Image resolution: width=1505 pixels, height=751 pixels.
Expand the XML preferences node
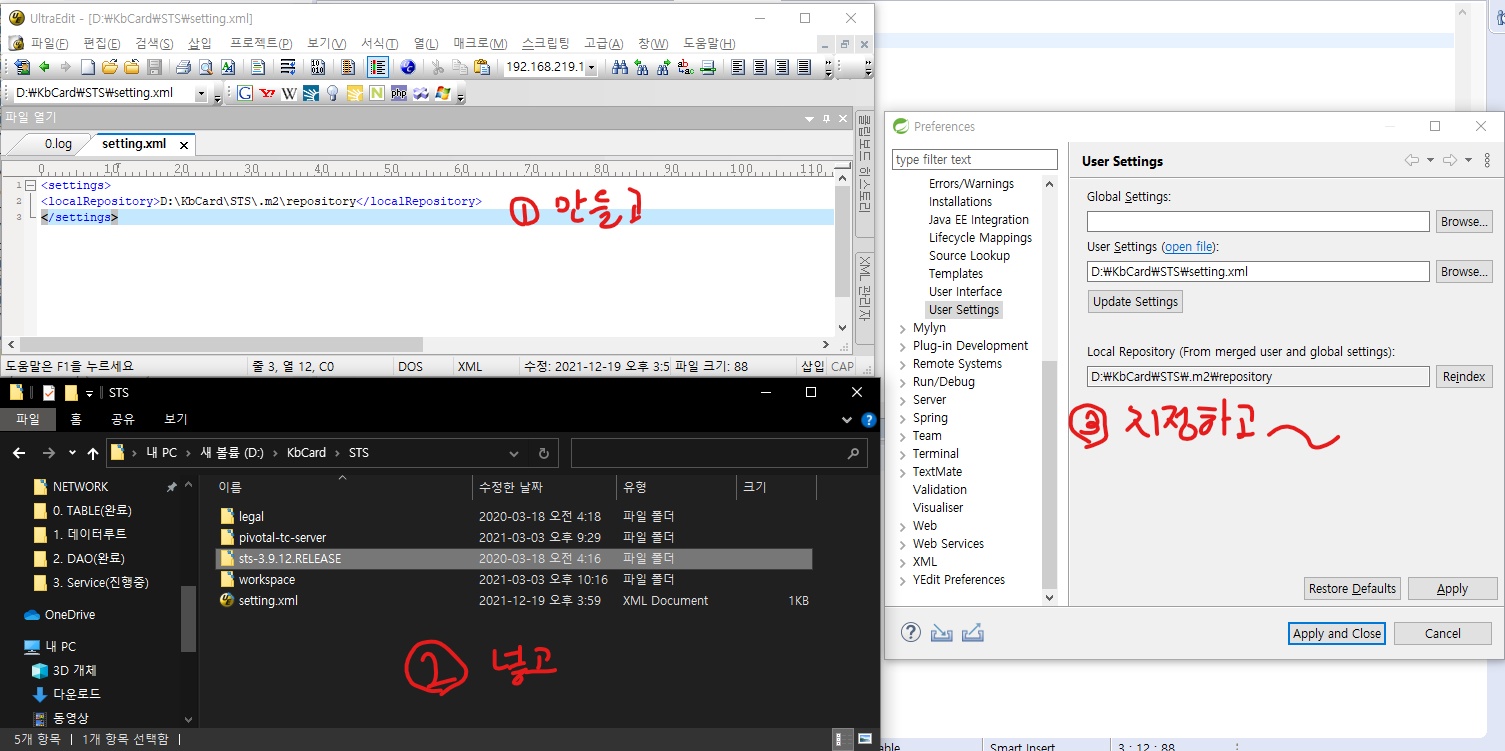[x=903, y=562]
